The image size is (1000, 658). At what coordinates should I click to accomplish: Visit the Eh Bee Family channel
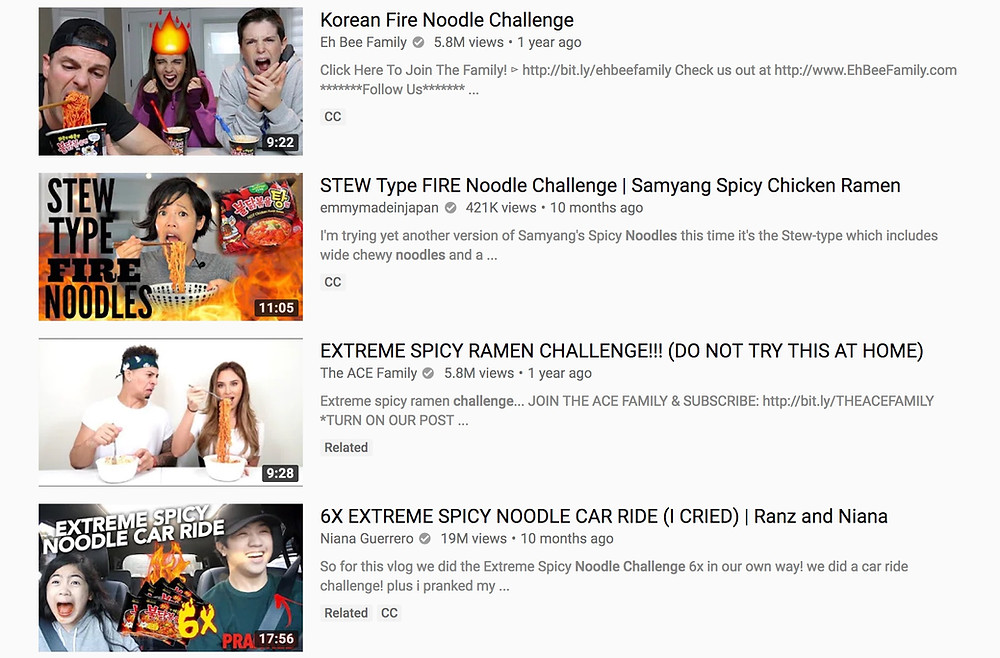364,42
